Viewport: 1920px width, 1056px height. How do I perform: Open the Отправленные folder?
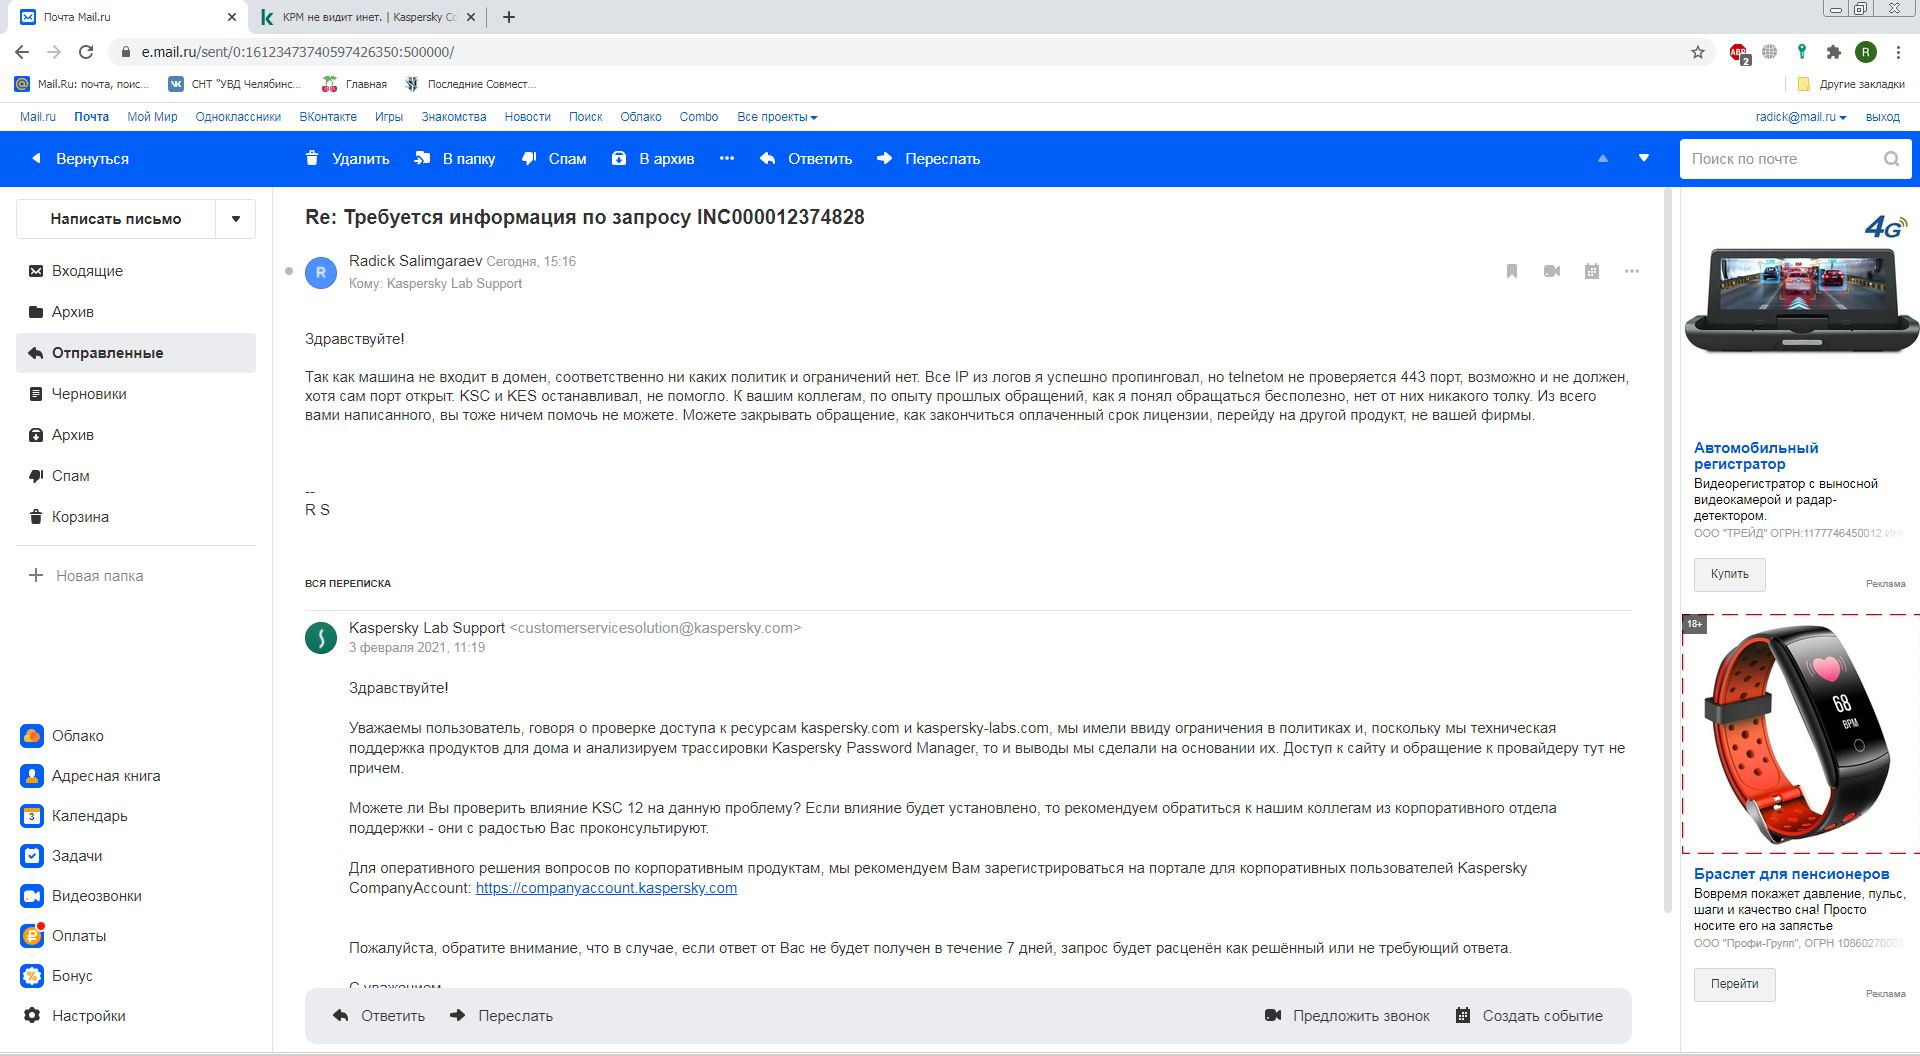point(136,353)
